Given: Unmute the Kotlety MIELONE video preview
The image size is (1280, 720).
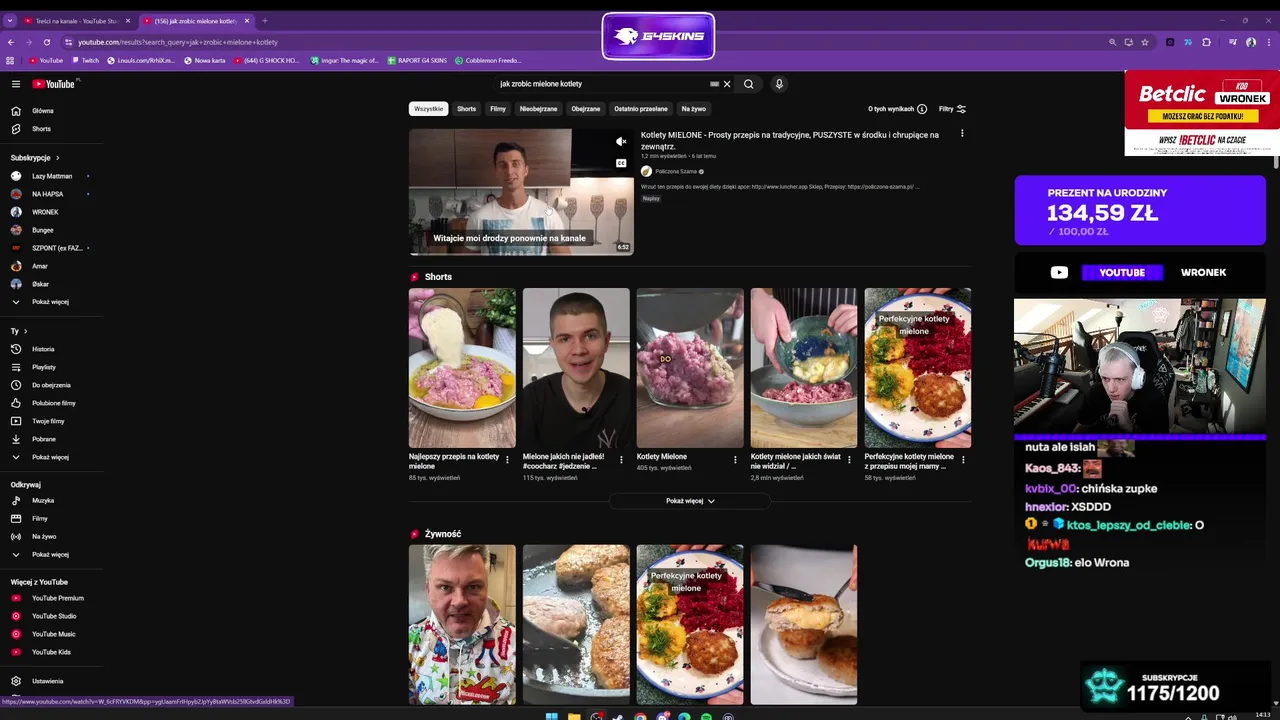Looking at the screenshot, I should [621, 141].
